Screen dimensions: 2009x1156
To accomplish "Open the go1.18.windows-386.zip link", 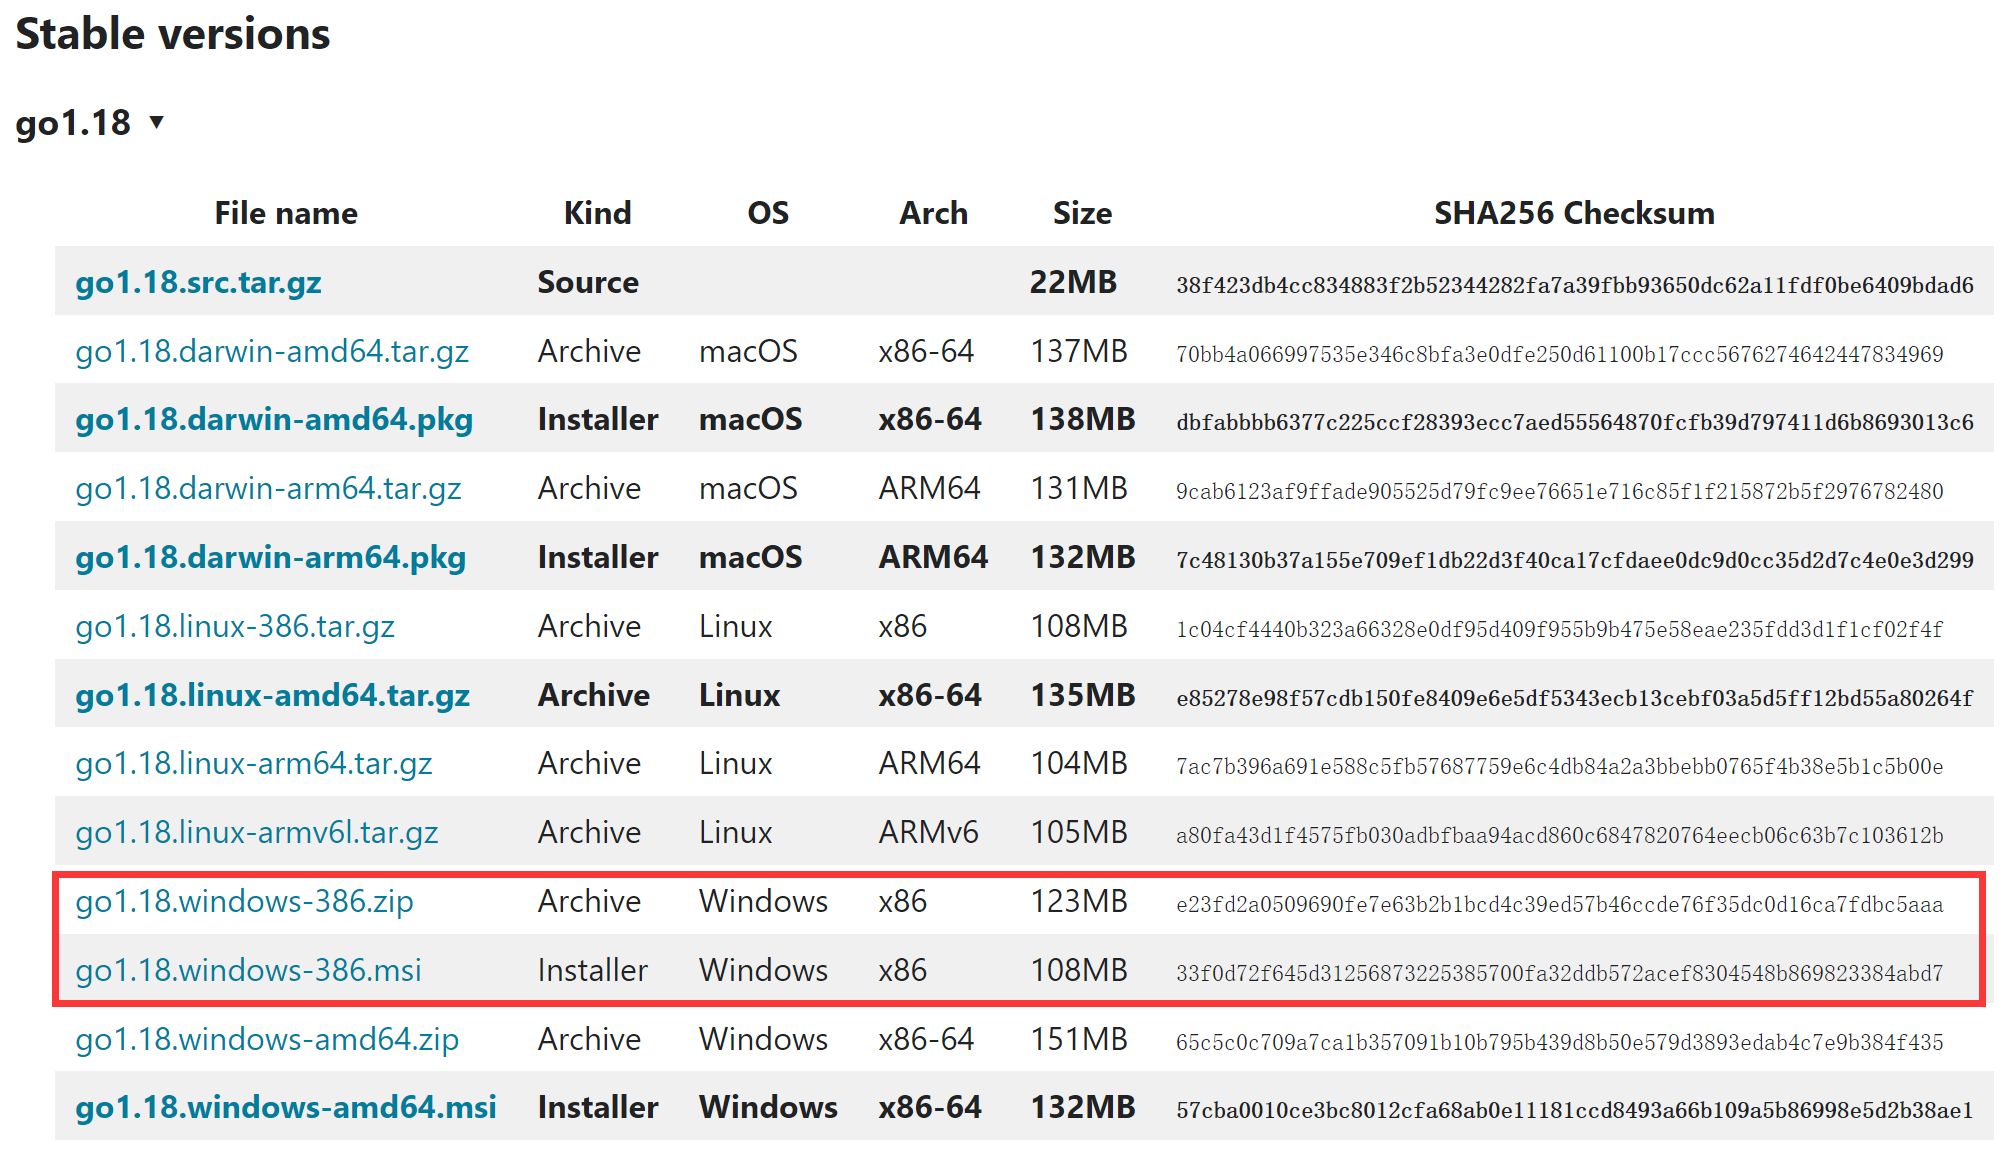I will click(x=244, y=901).
